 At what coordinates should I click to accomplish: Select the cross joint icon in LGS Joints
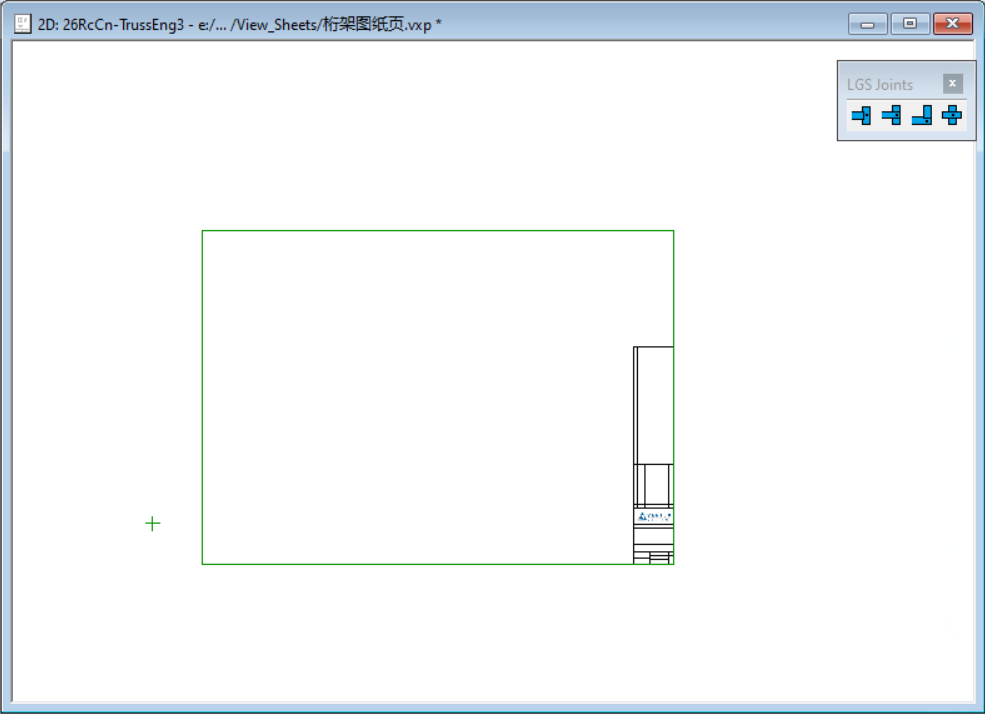pos(952,116)
